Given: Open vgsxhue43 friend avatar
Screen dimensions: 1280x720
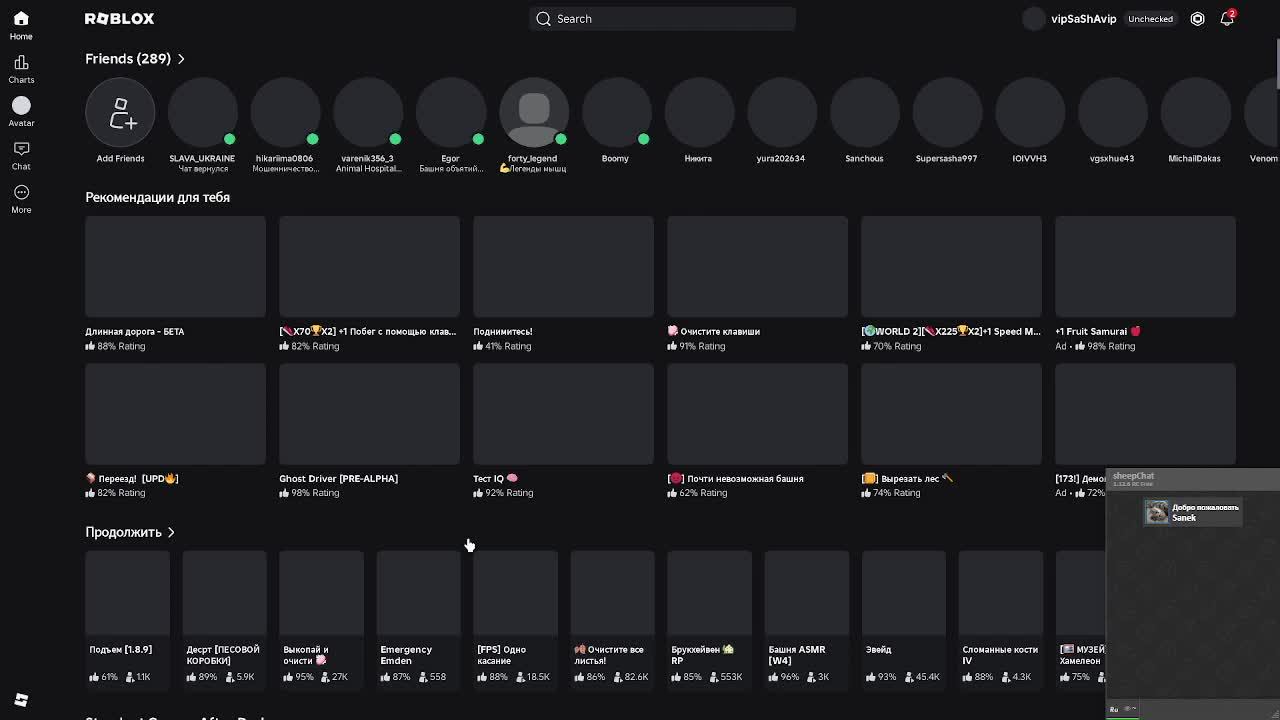Looking at the screenshot, I should (x=1113, y=113).
